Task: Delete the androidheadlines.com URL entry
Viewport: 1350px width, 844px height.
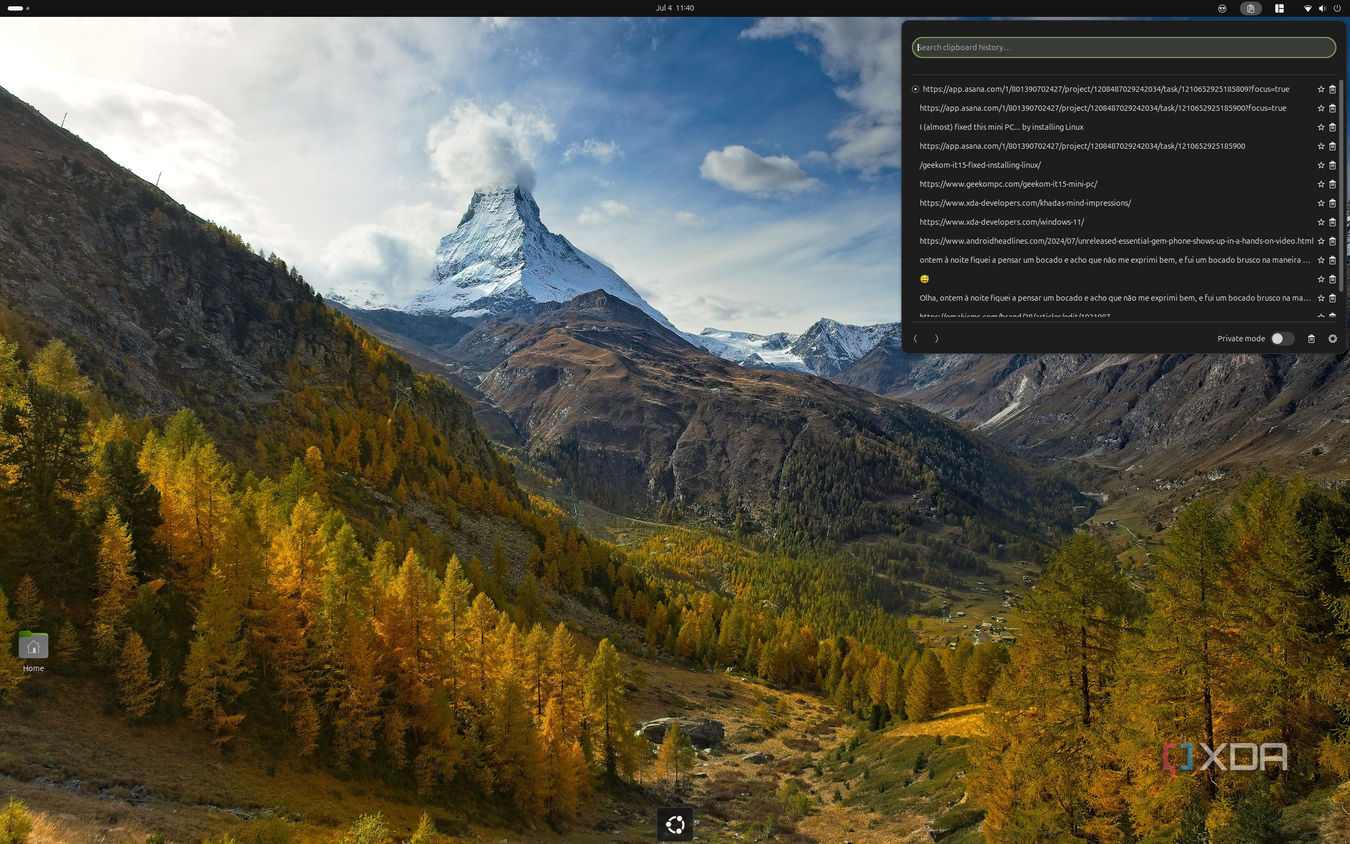Action: click(1332, 241)
